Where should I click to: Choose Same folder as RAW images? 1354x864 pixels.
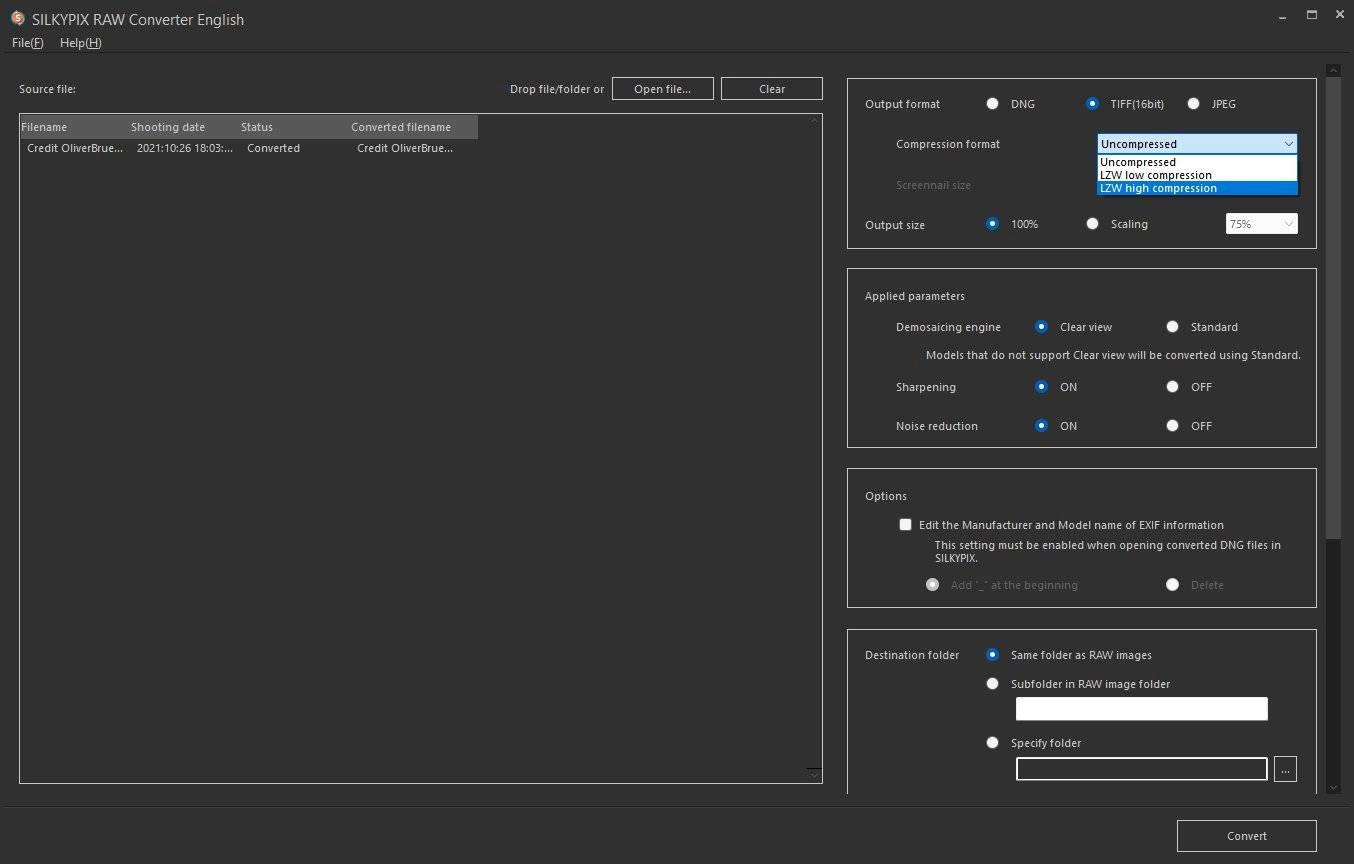(x=992, y=655)
